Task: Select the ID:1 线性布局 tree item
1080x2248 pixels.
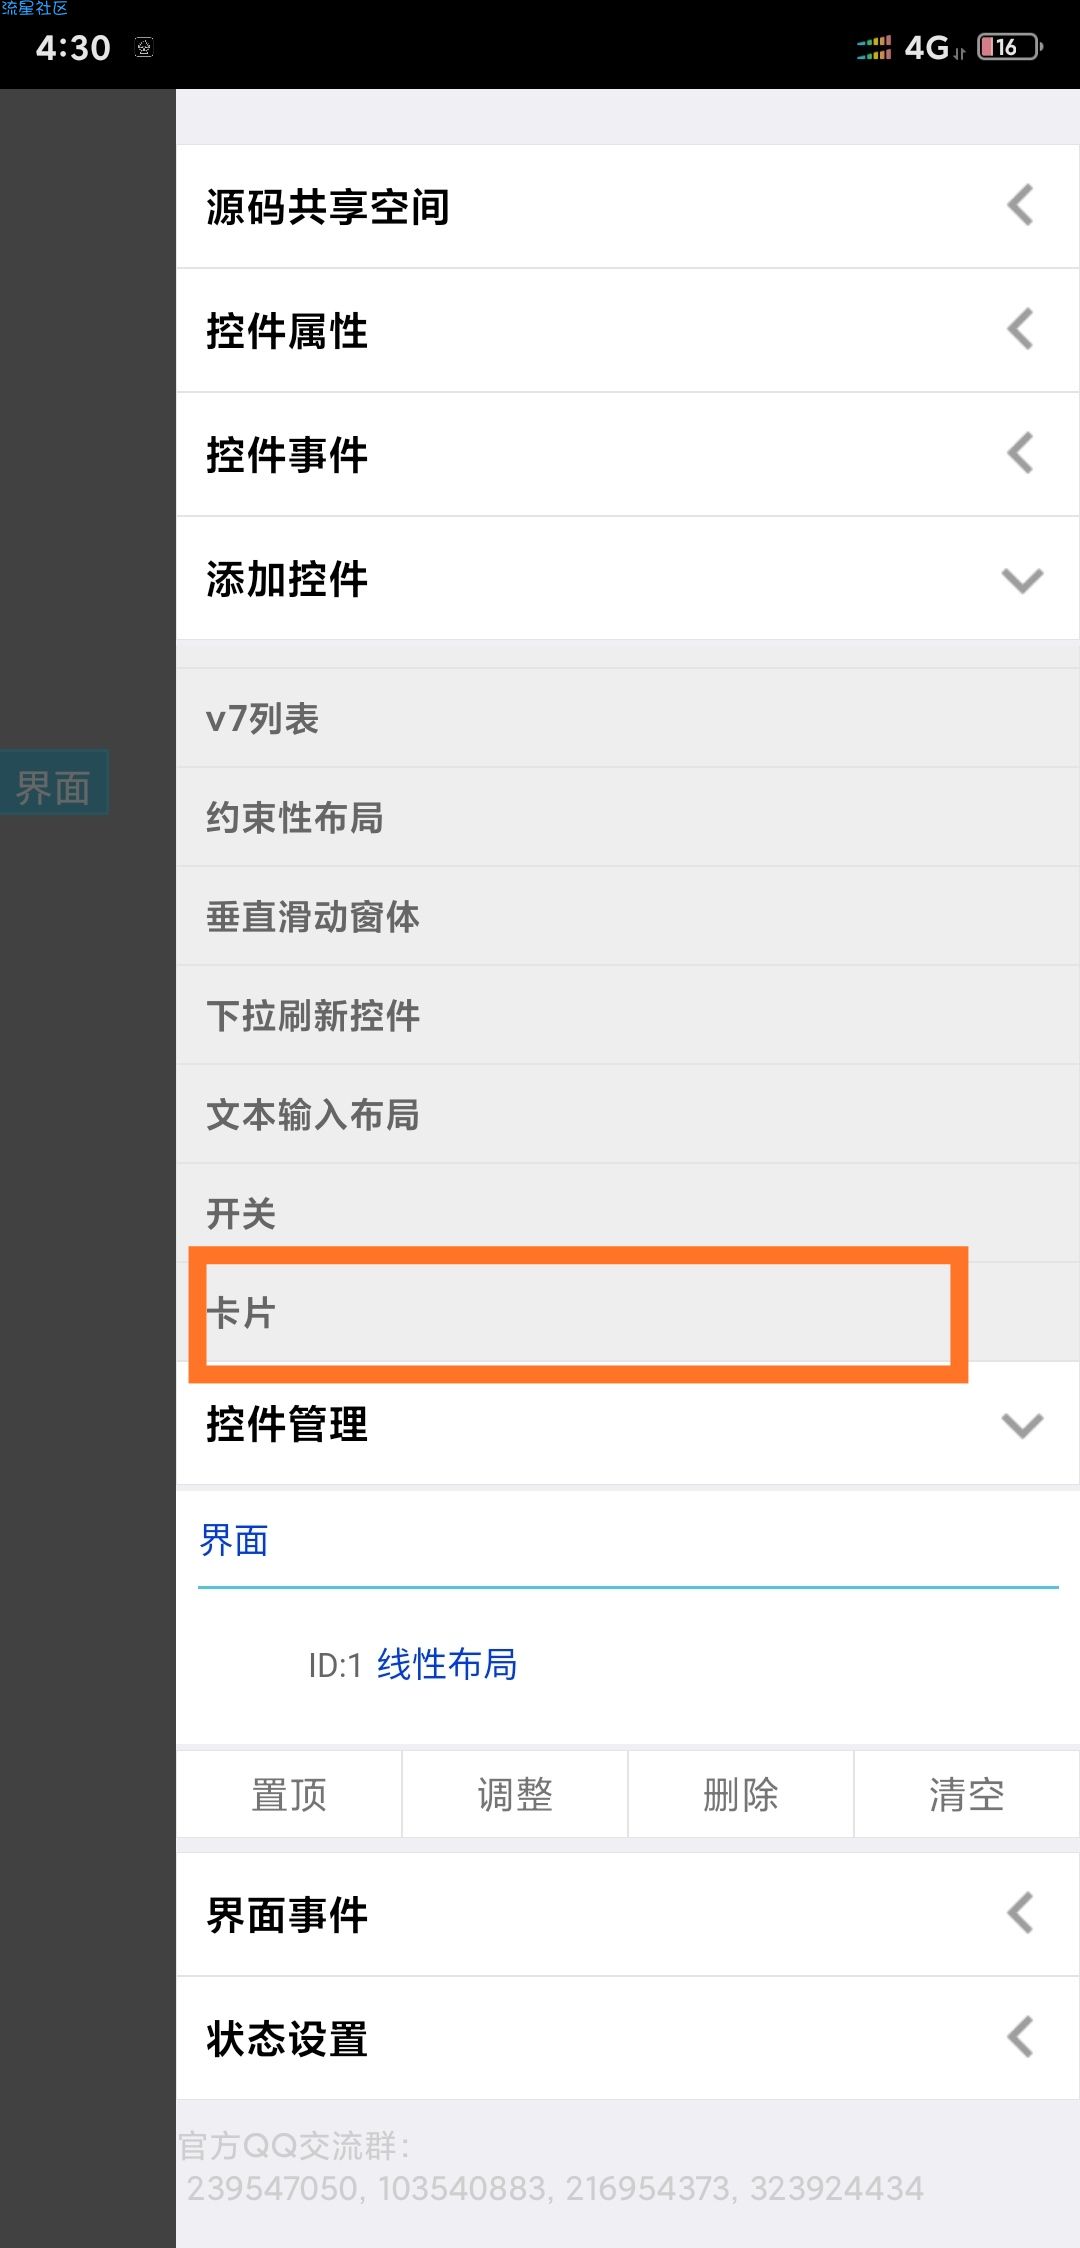Action: [x=446, y=1664]
